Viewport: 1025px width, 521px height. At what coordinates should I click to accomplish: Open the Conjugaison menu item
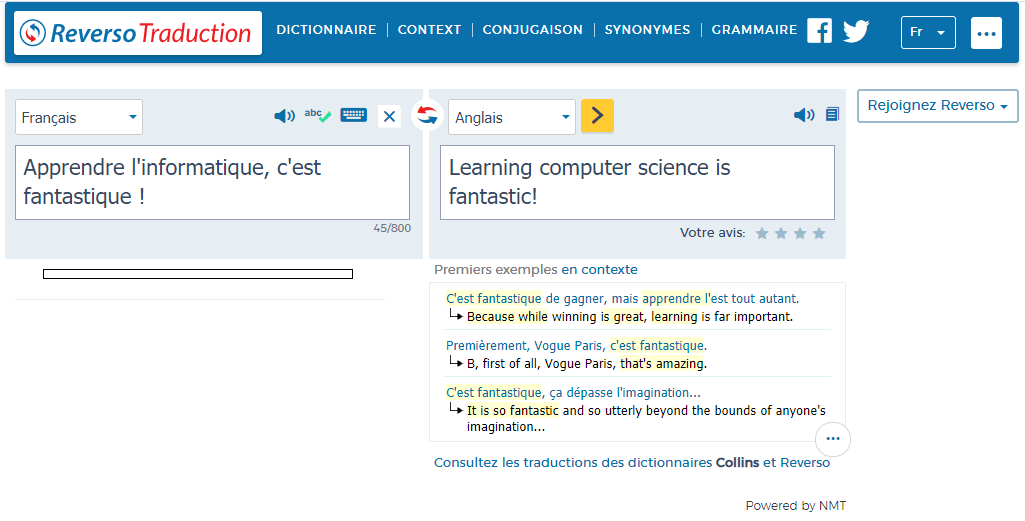click(532, 30)
